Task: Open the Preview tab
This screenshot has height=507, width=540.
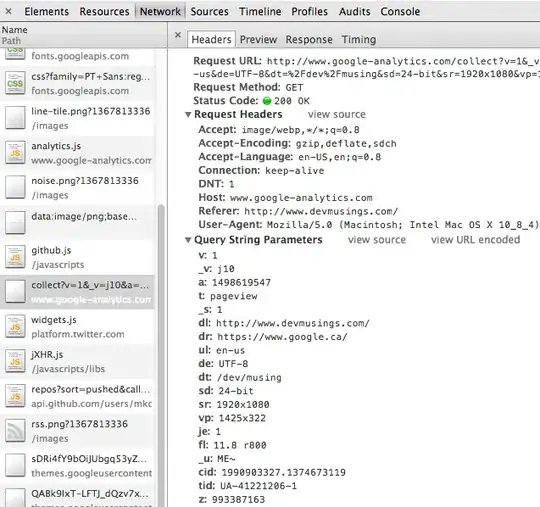Action: tap(259, 40)
